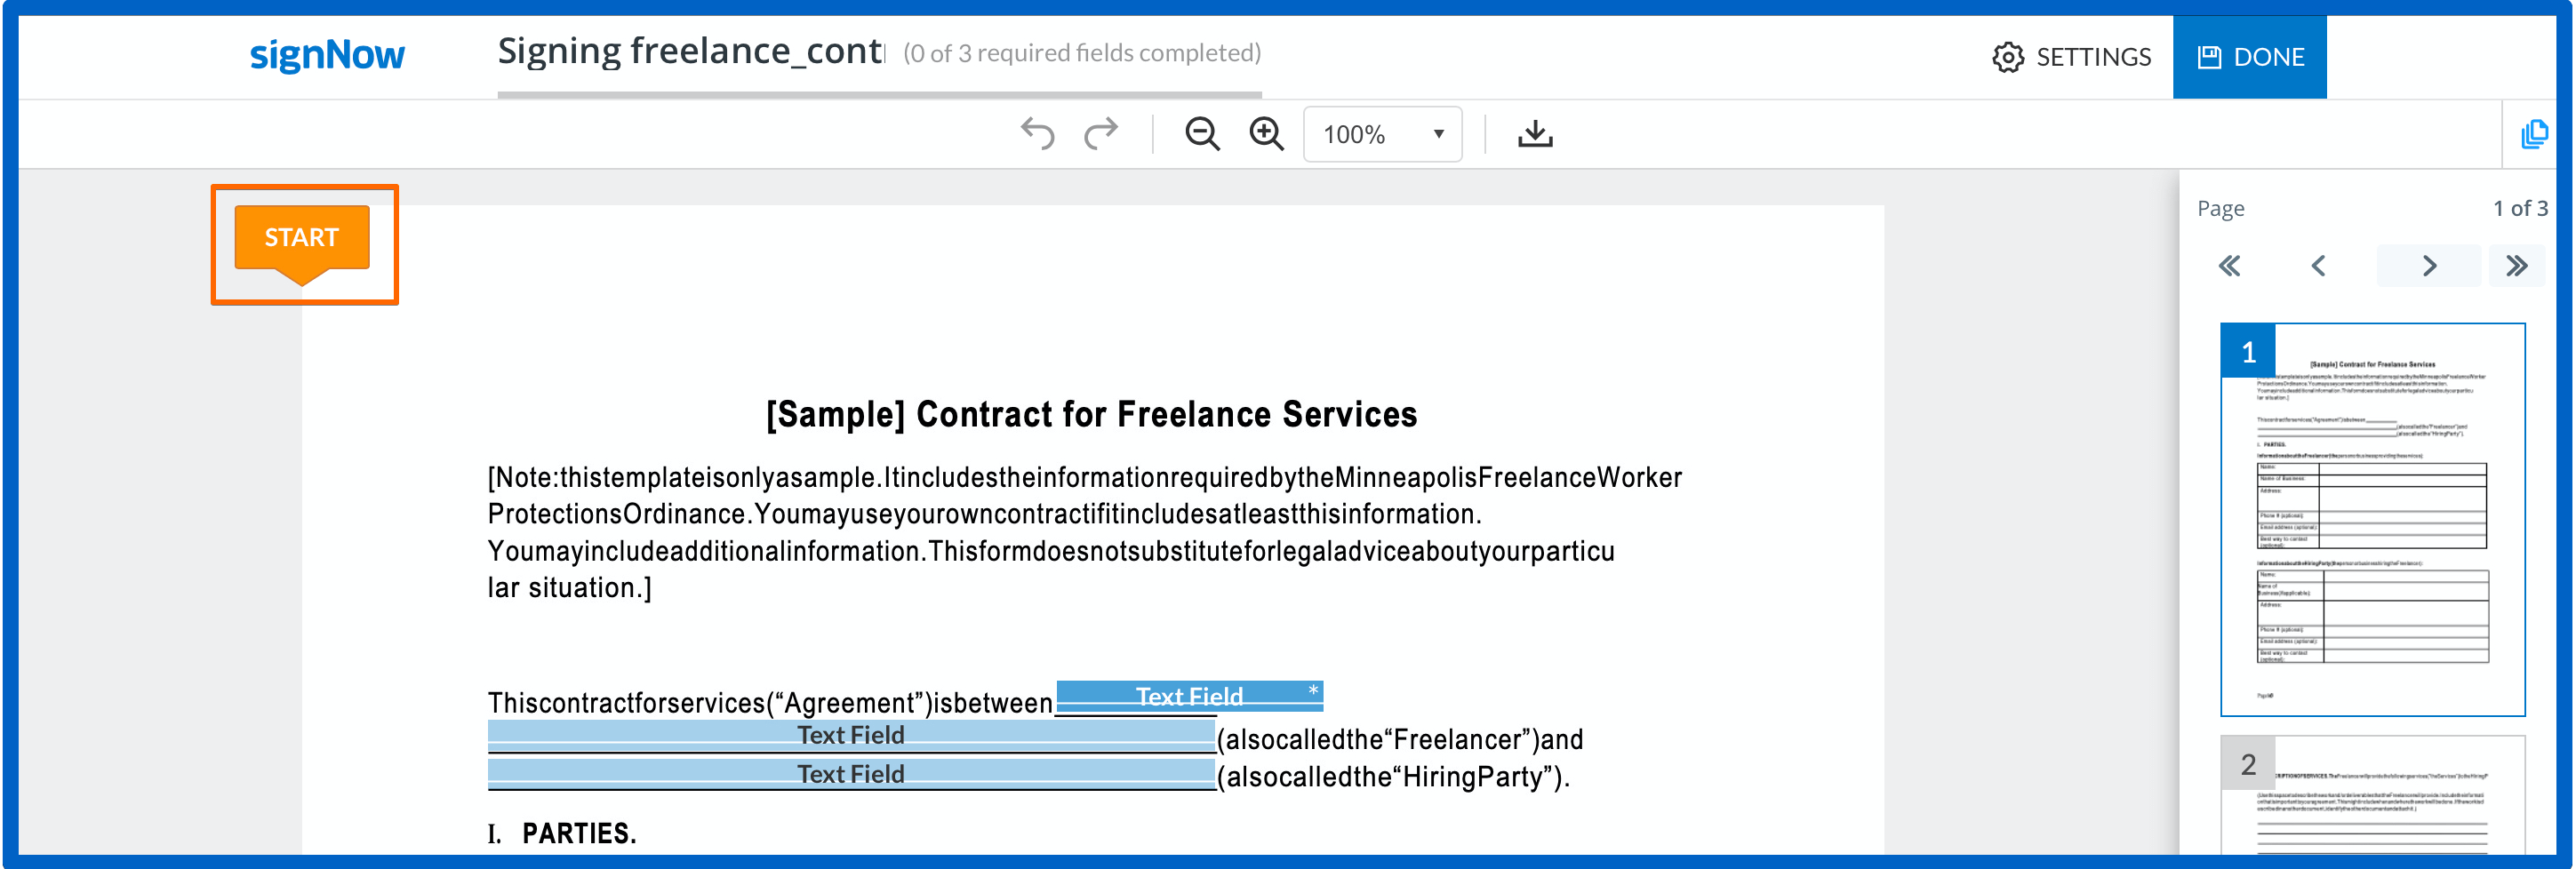Jump to the last page
2576x869 pixels.
(x=2516, y=266)
